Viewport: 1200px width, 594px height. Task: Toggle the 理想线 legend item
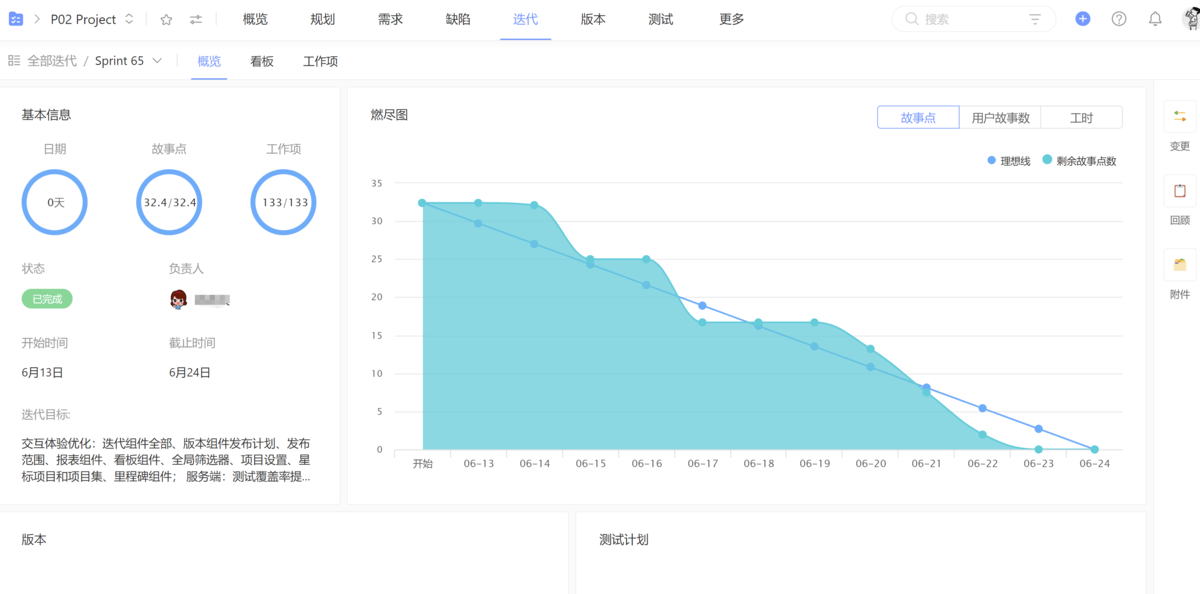click(x=1008, y=161)
